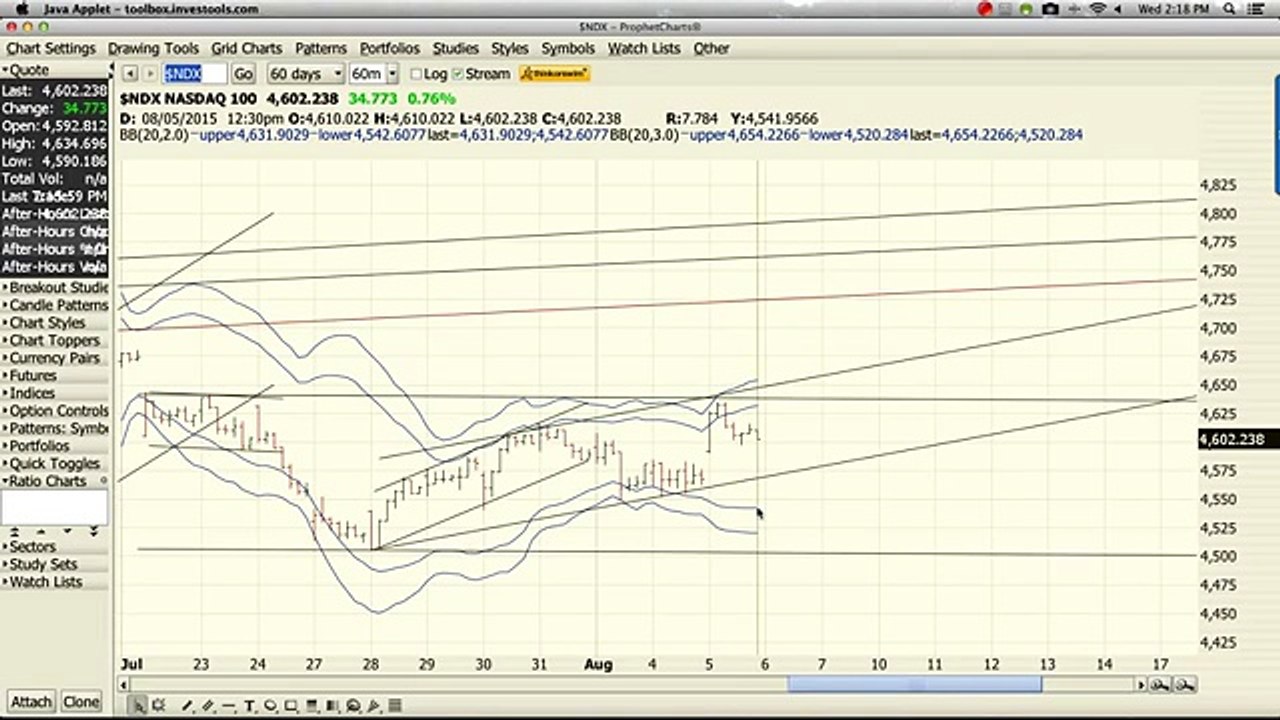The width and height of the screenshot is (1280, 720).
Task: Open the Styles menu
Action: pos(510,48)
